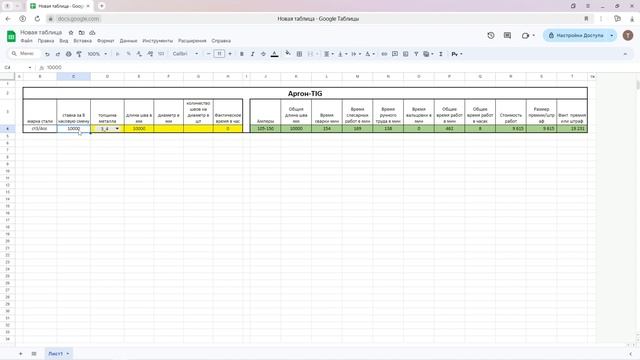Open the Вставка menu
Image resolution: width=640 pixels, height=360 pixels.
click(82, 41)
